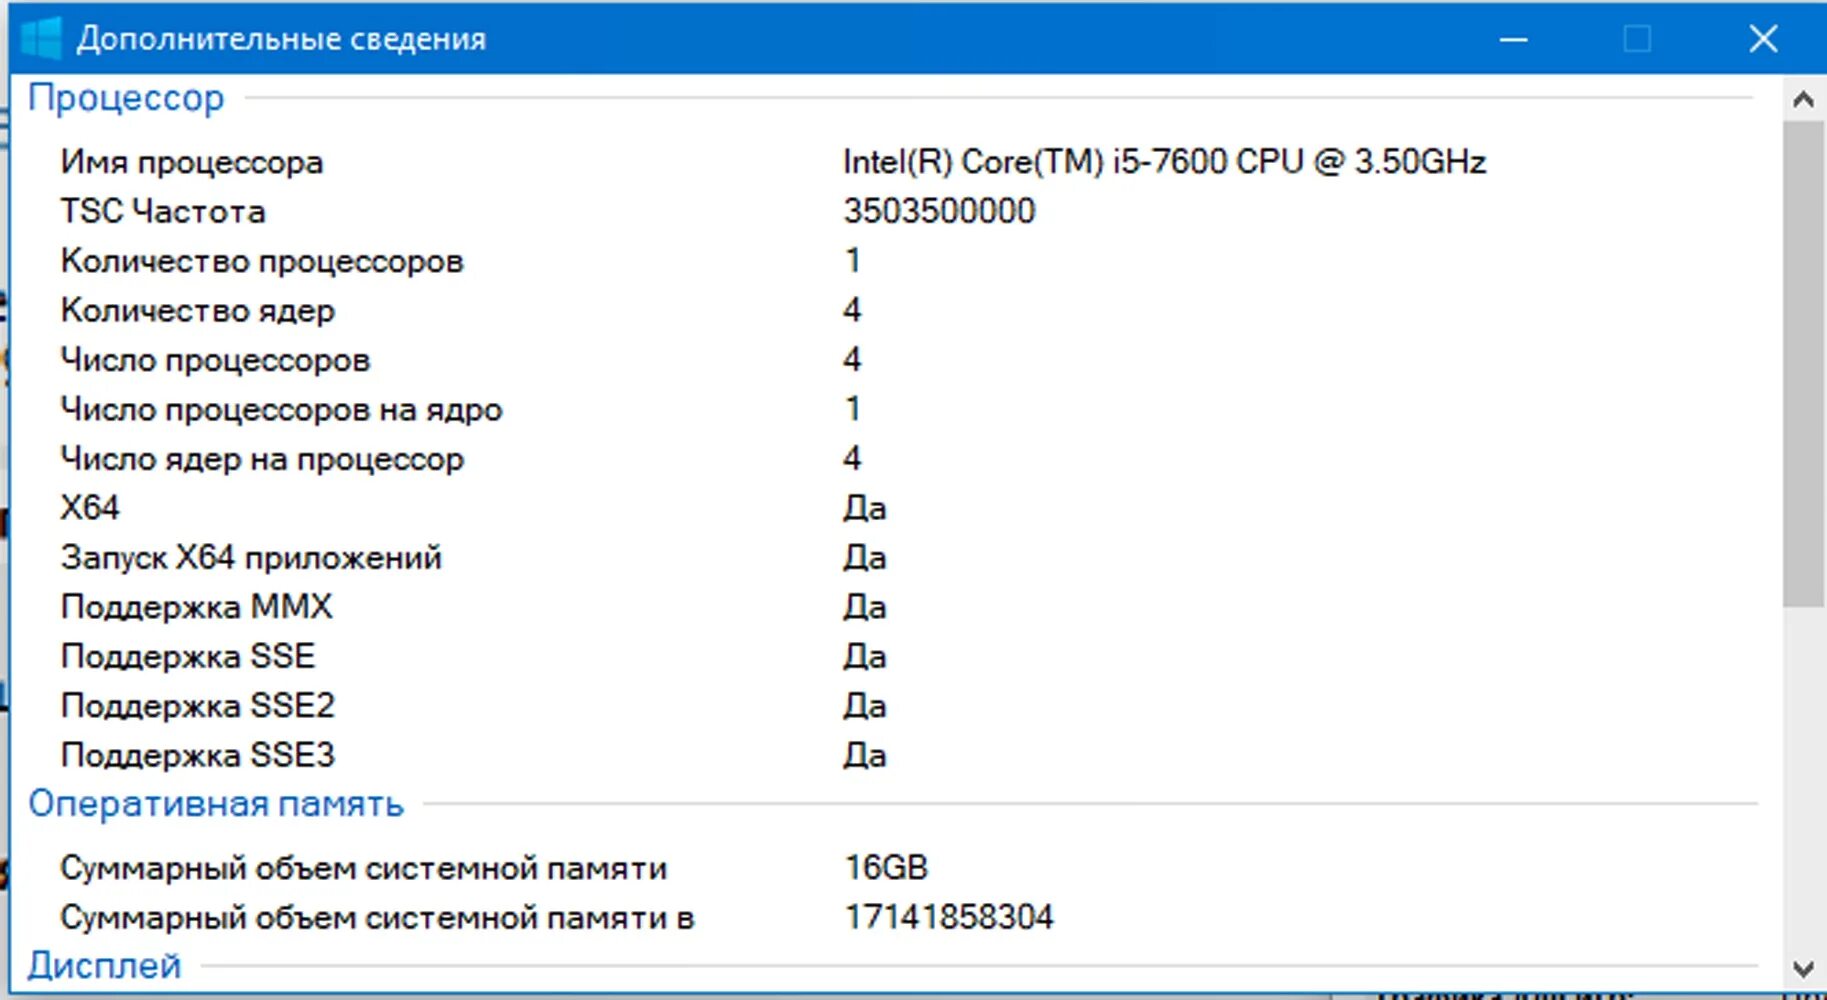Screen dimensions: 1827x1000
Task: Click Суммарный объем системной памяти в label
Action: click(377, 917)
